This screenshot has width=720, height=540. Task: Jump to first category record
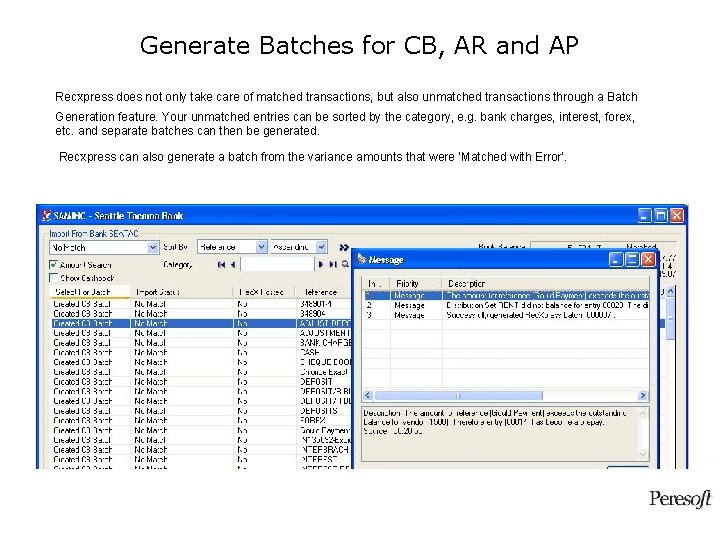(x=221, y=264)
